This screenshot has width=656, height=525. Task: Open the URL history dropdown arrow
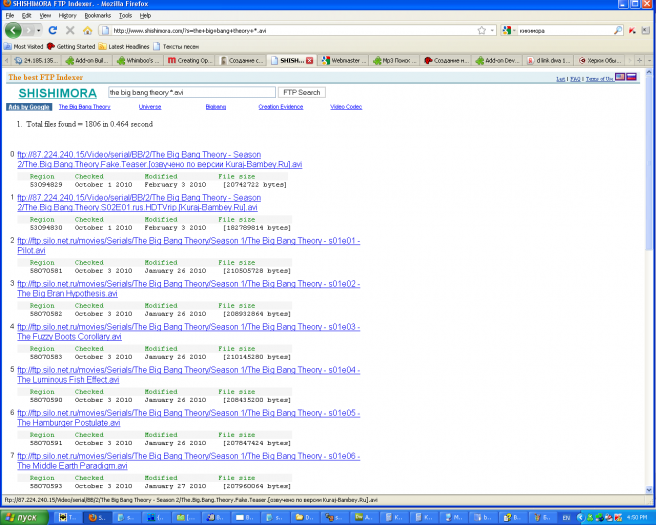click(x=492, y=31)
